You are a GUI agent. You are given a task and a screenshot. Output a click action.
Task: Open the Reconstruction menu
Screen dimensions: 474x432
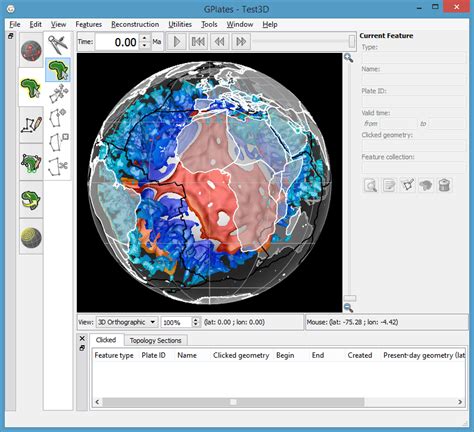[135, 24]
